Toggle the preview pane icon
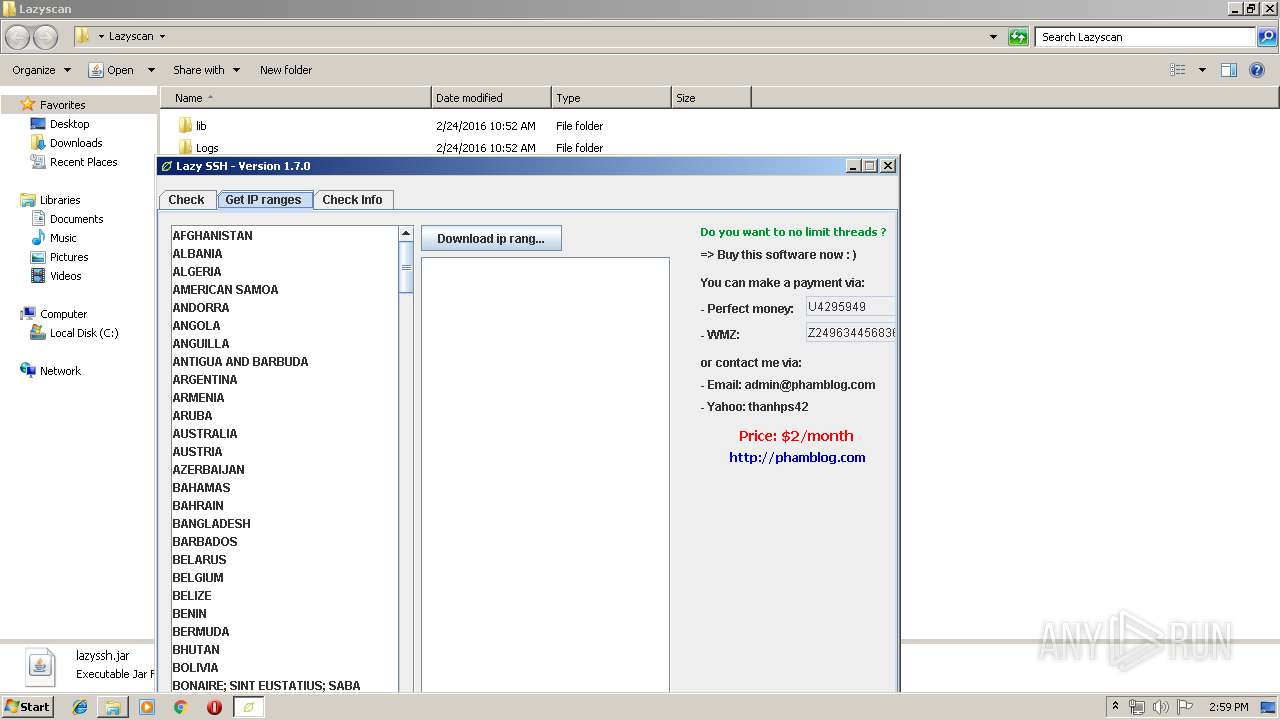This screenshot has width=1280, height=720. [x=1229, y=70]
